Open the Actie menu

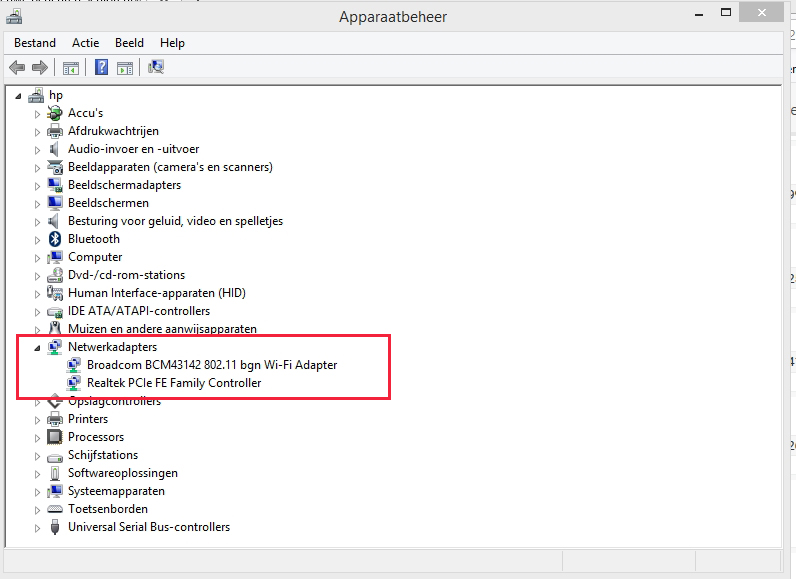click(x=85, y=43)
